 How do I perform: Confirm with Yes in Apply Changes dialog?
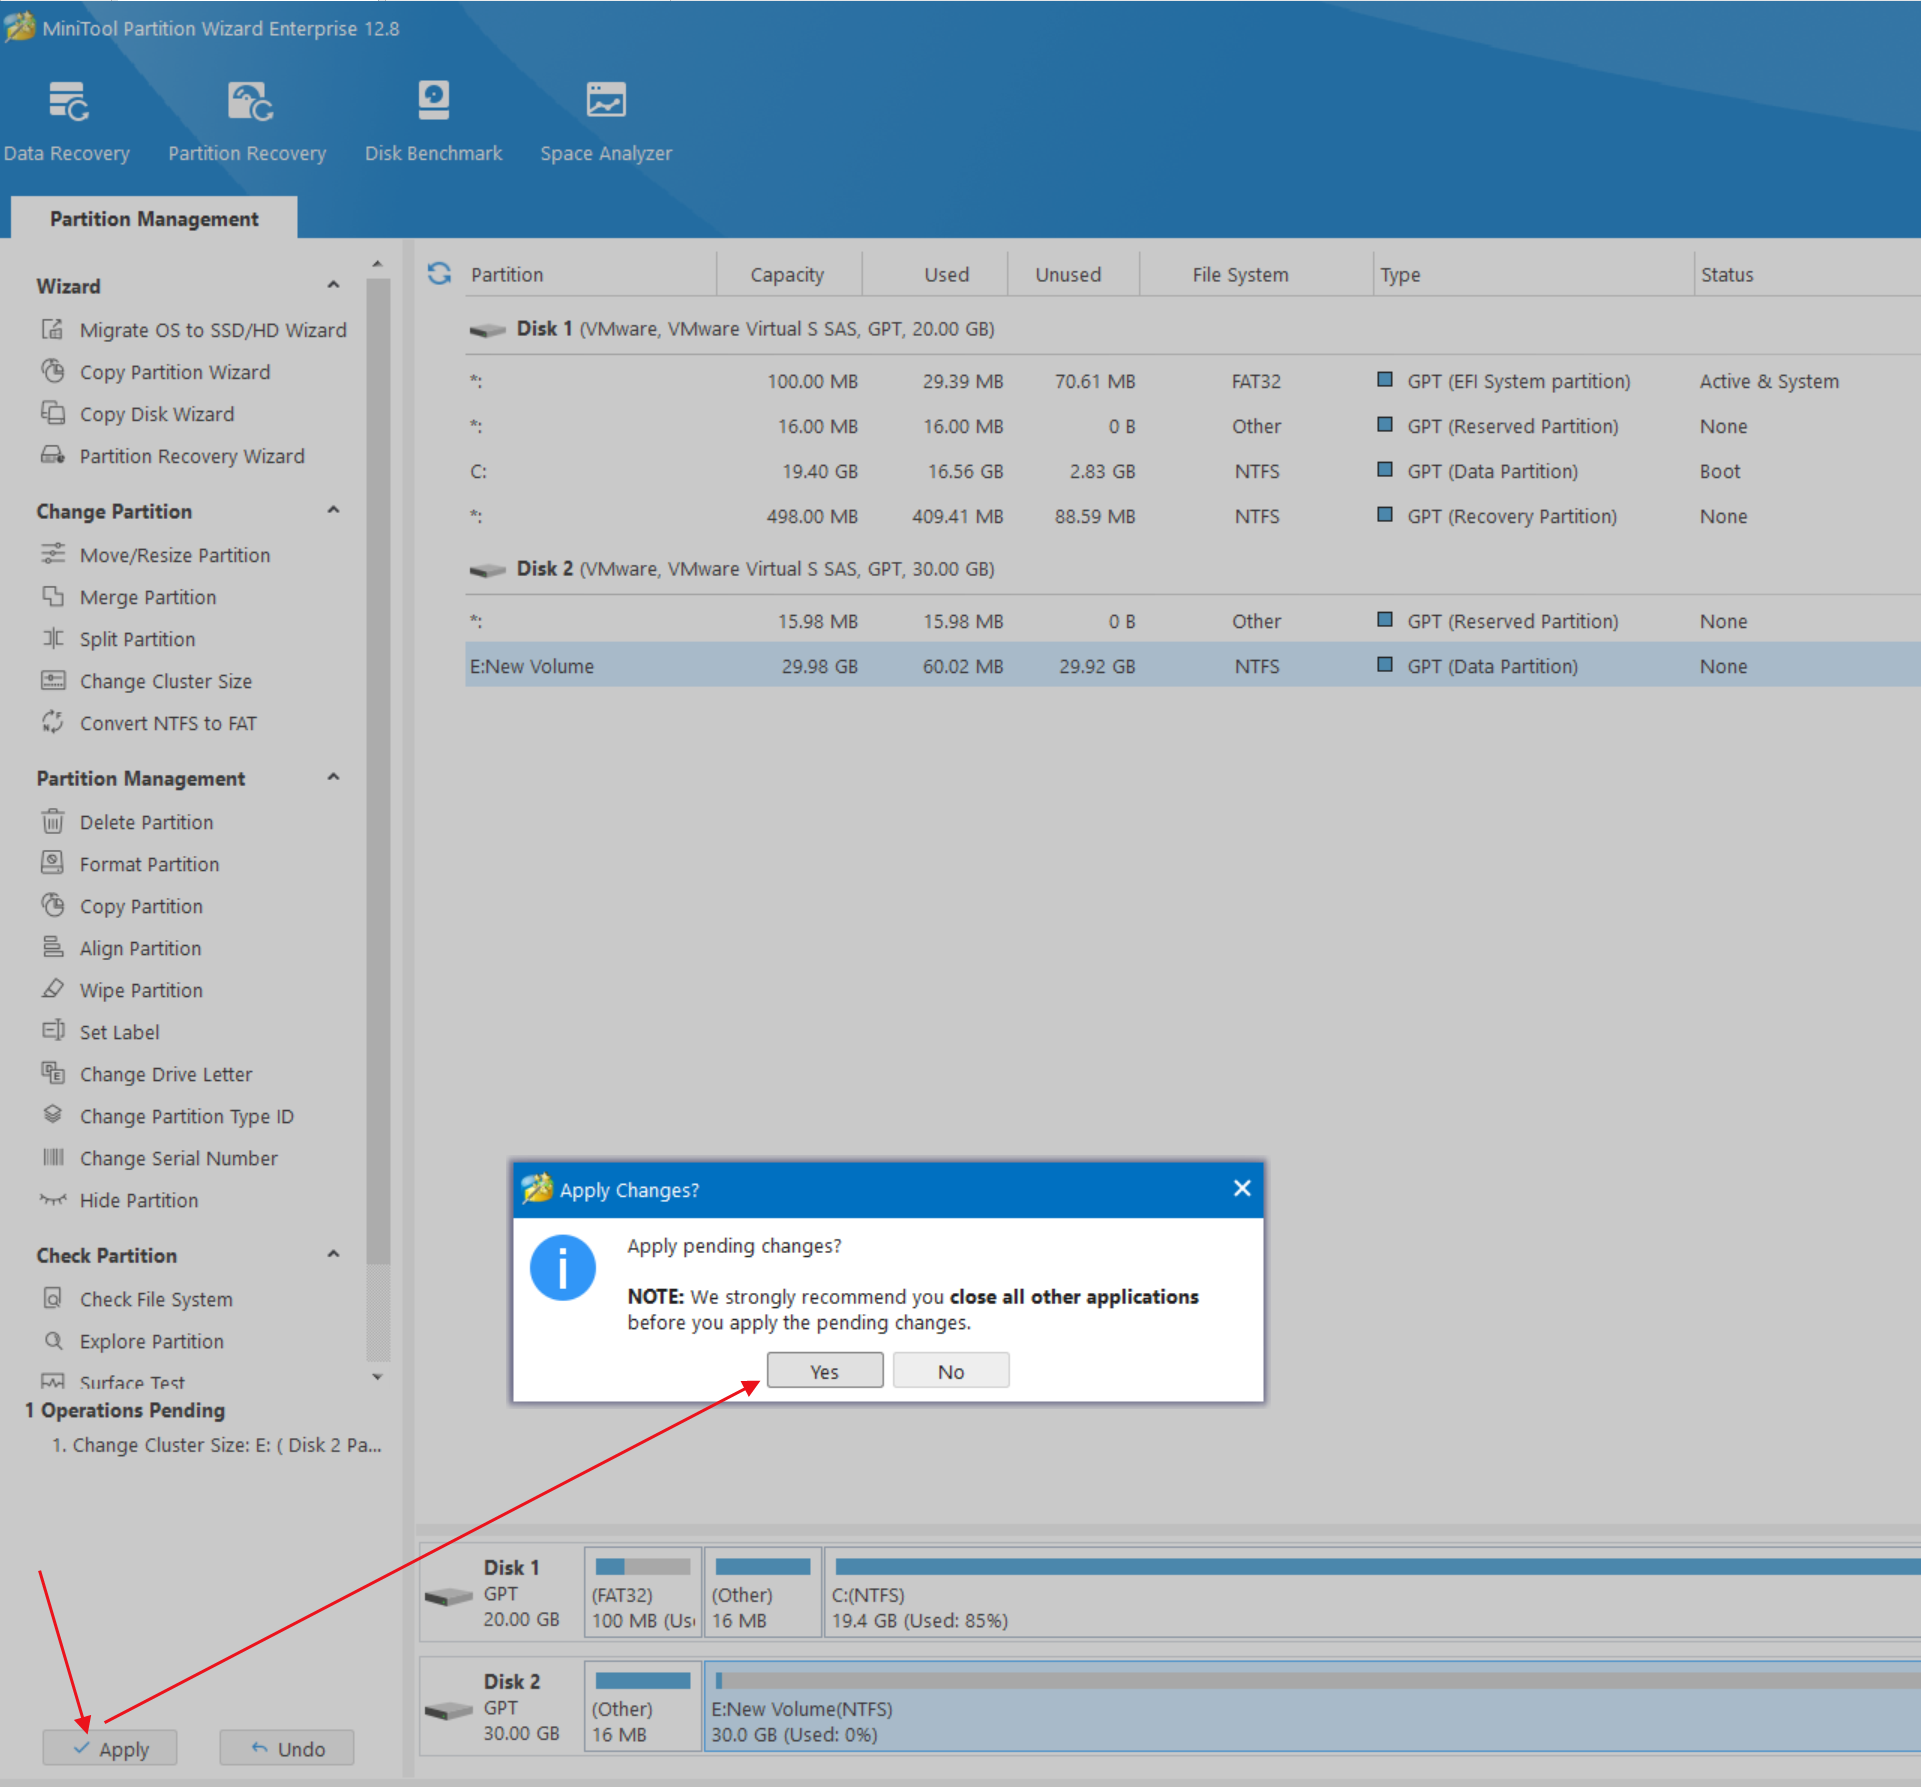[825, 1371]
